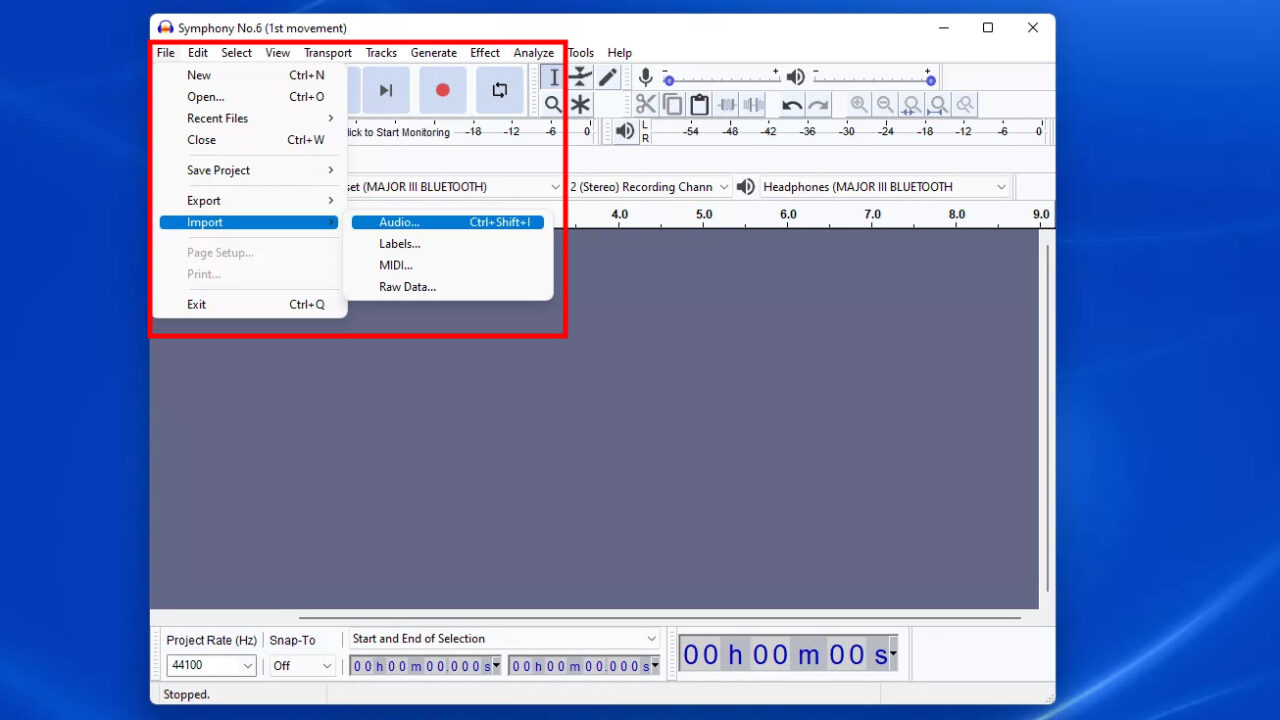Choose MIDI from the Import submenu
This screenshot has height=720, width=1280.
[x=396, y=265]
